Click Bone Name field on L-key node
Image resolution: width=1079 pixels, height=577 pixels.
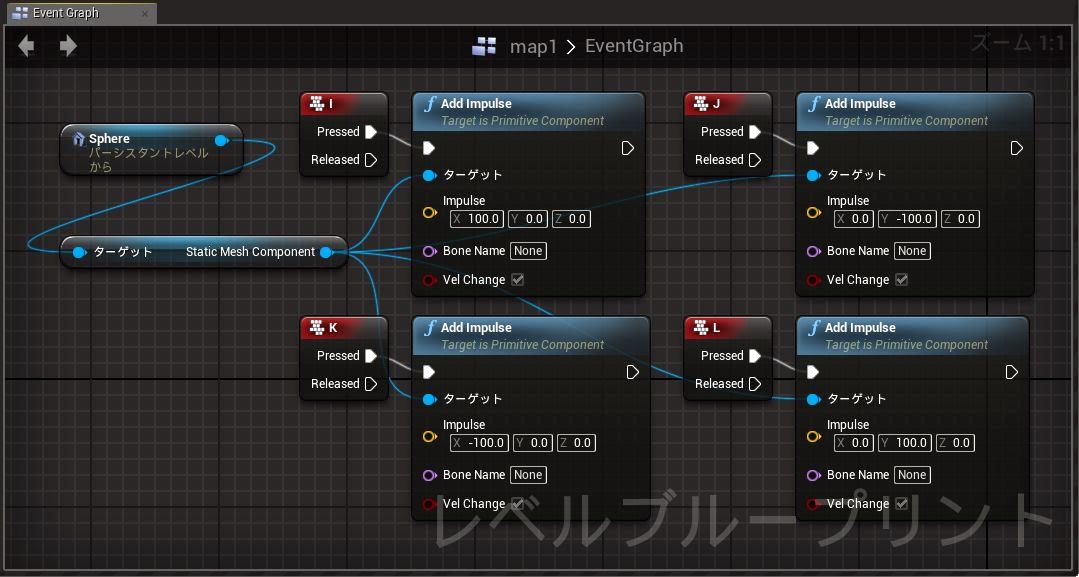point(911,475)
